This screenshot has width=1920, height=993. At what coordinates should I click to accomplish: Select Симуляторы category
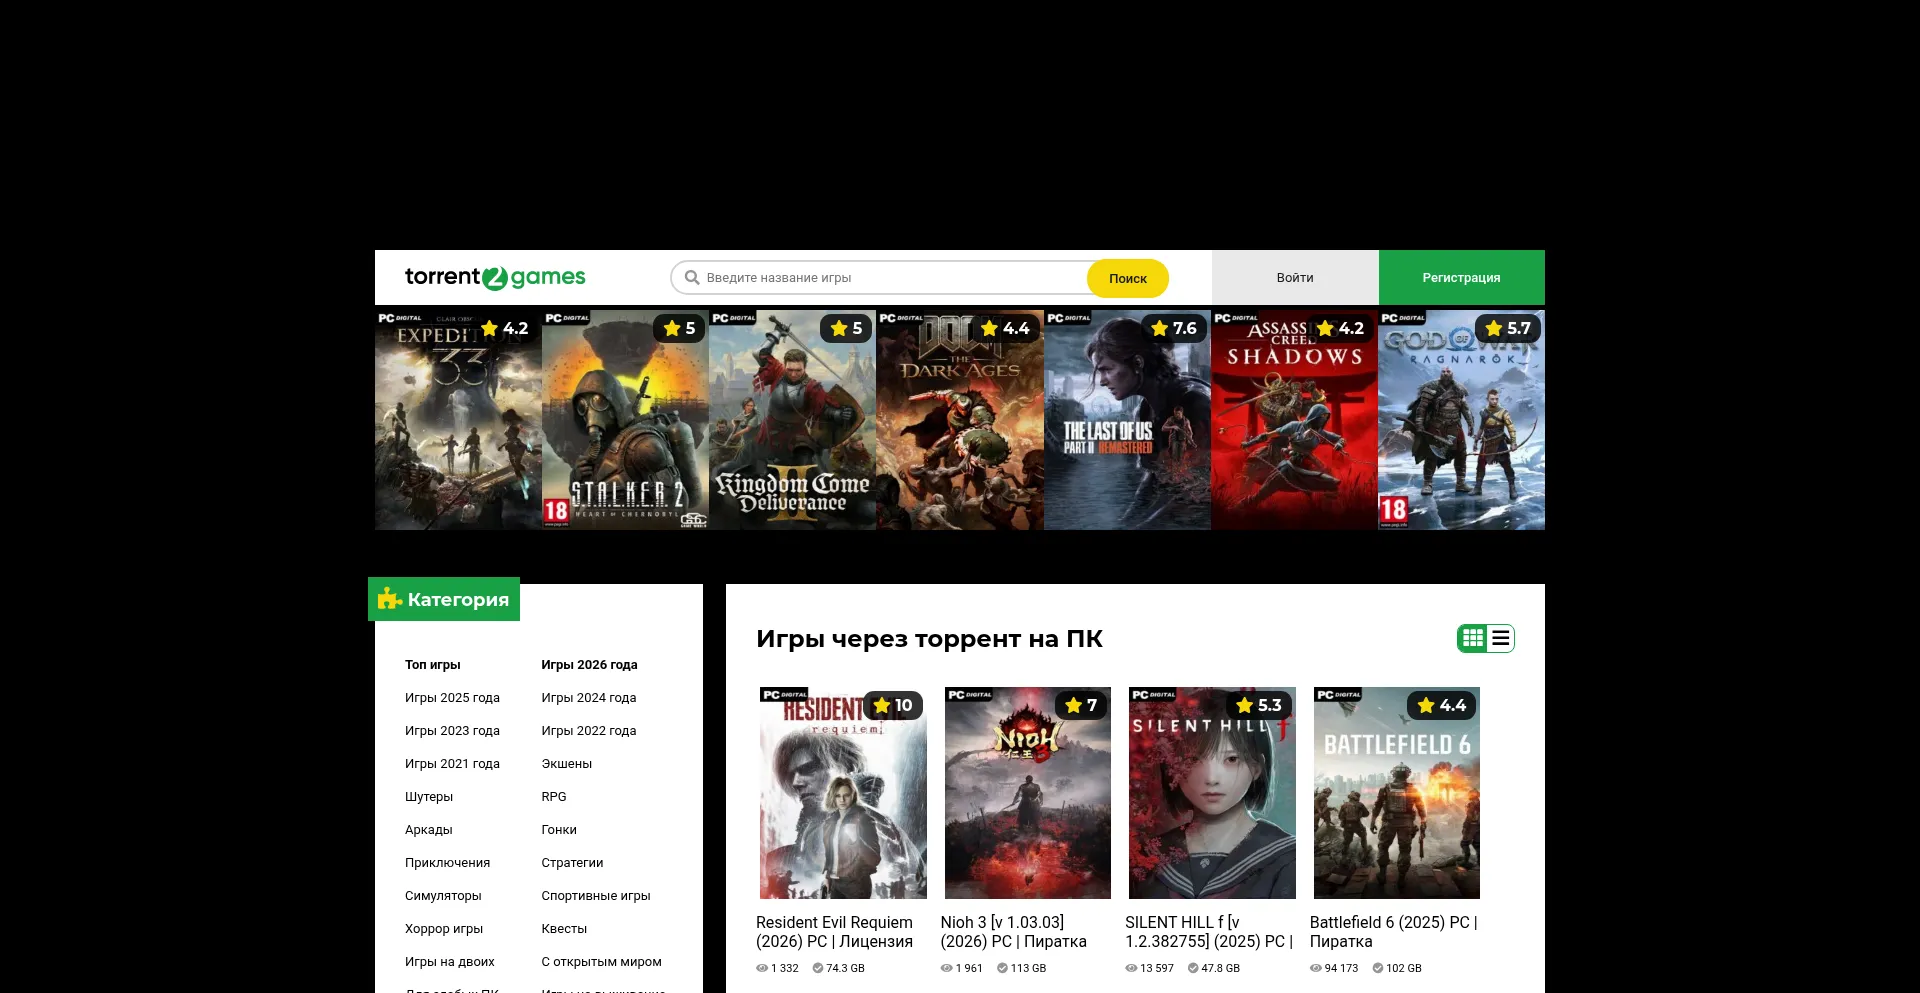(443, 896)
